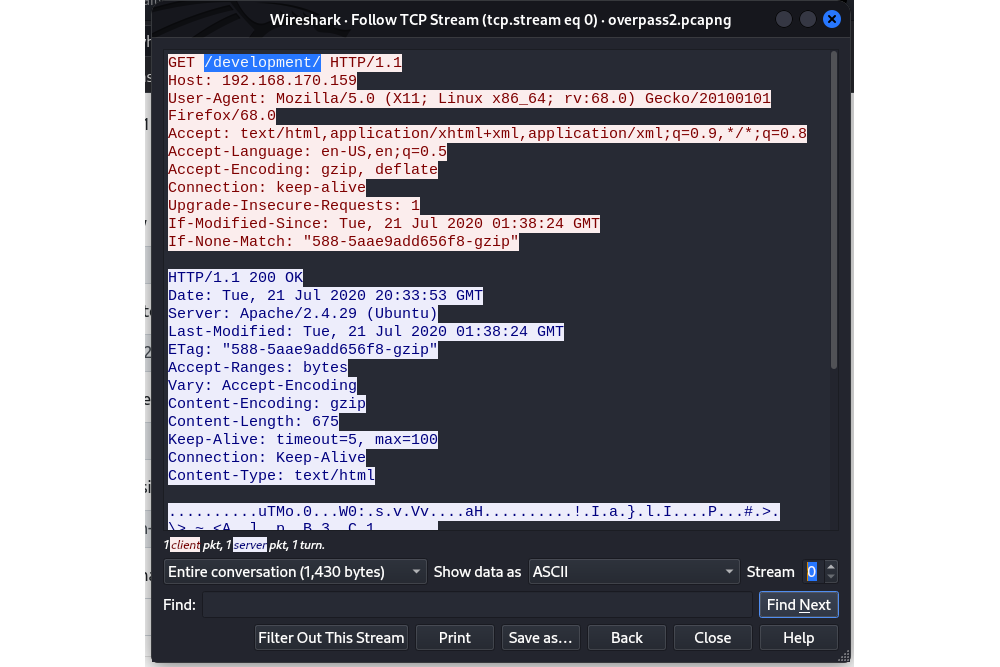Click the Back button
Viewport: 1000px width, 667px height.
pyautogui.click(x=627, y=638)
